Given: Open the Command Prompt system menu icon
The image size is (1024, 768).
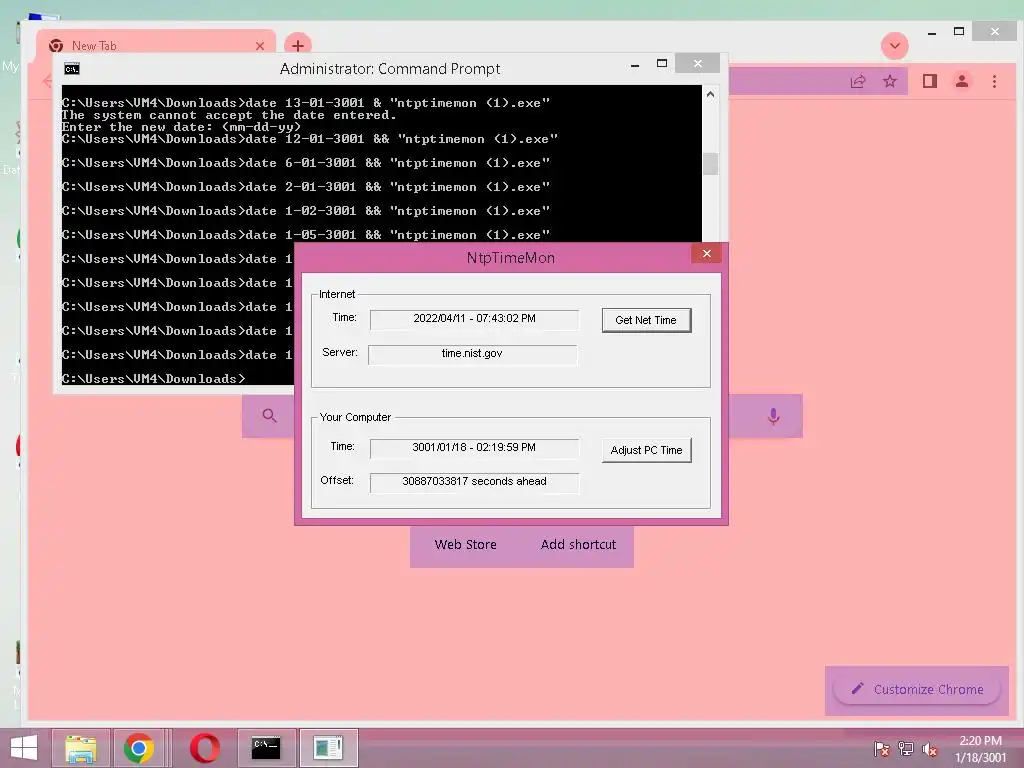Looking at the screenshot, I should point(72,69).
